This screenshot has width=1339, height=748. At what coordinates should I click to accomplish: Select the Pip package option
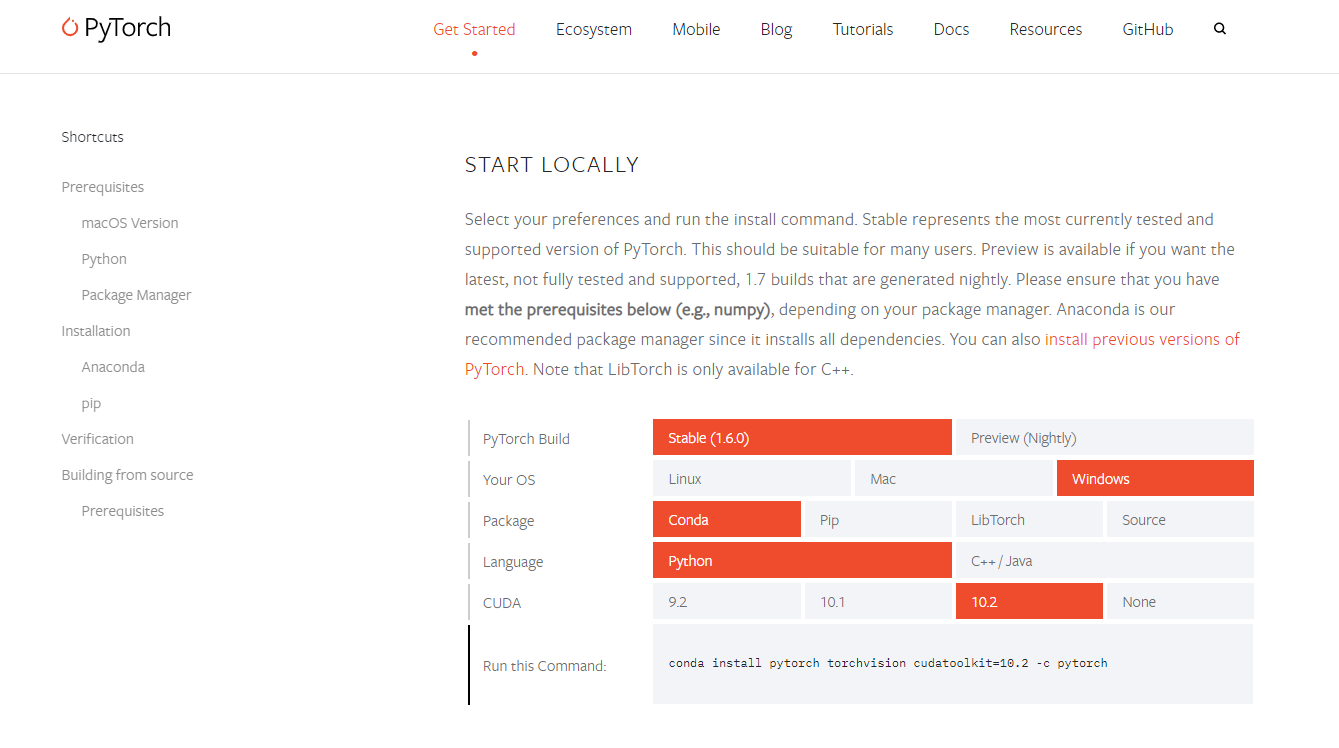point(878,520)
